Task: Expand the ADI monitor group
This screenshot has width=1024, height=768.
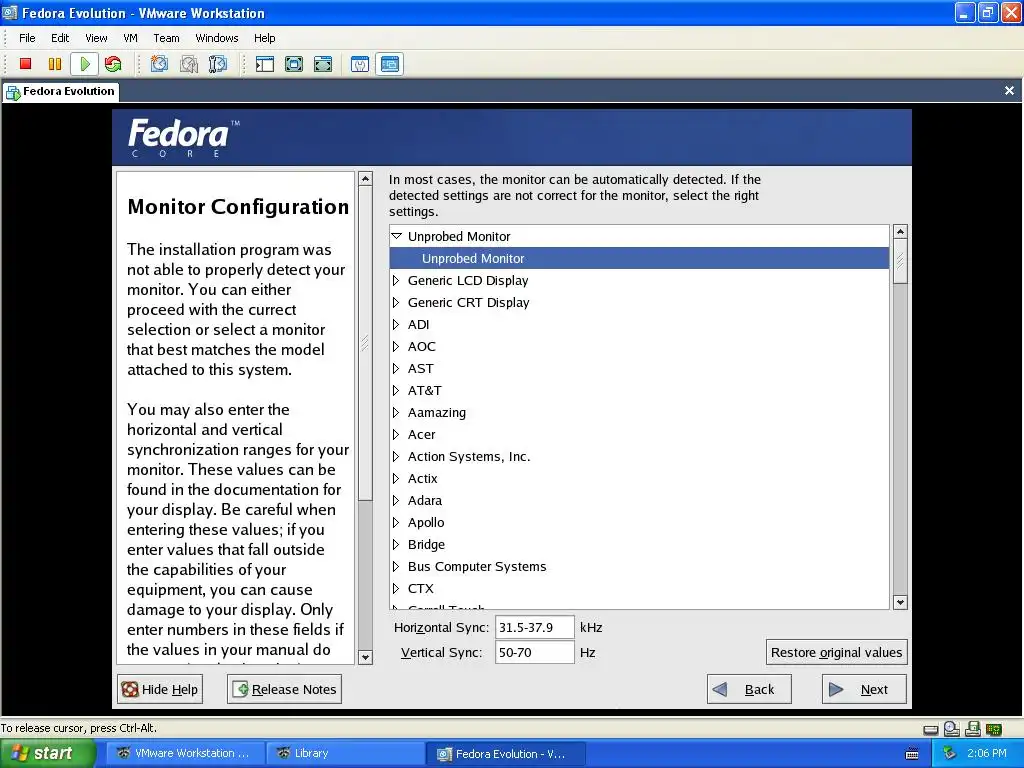Action: tap(396, 324)
